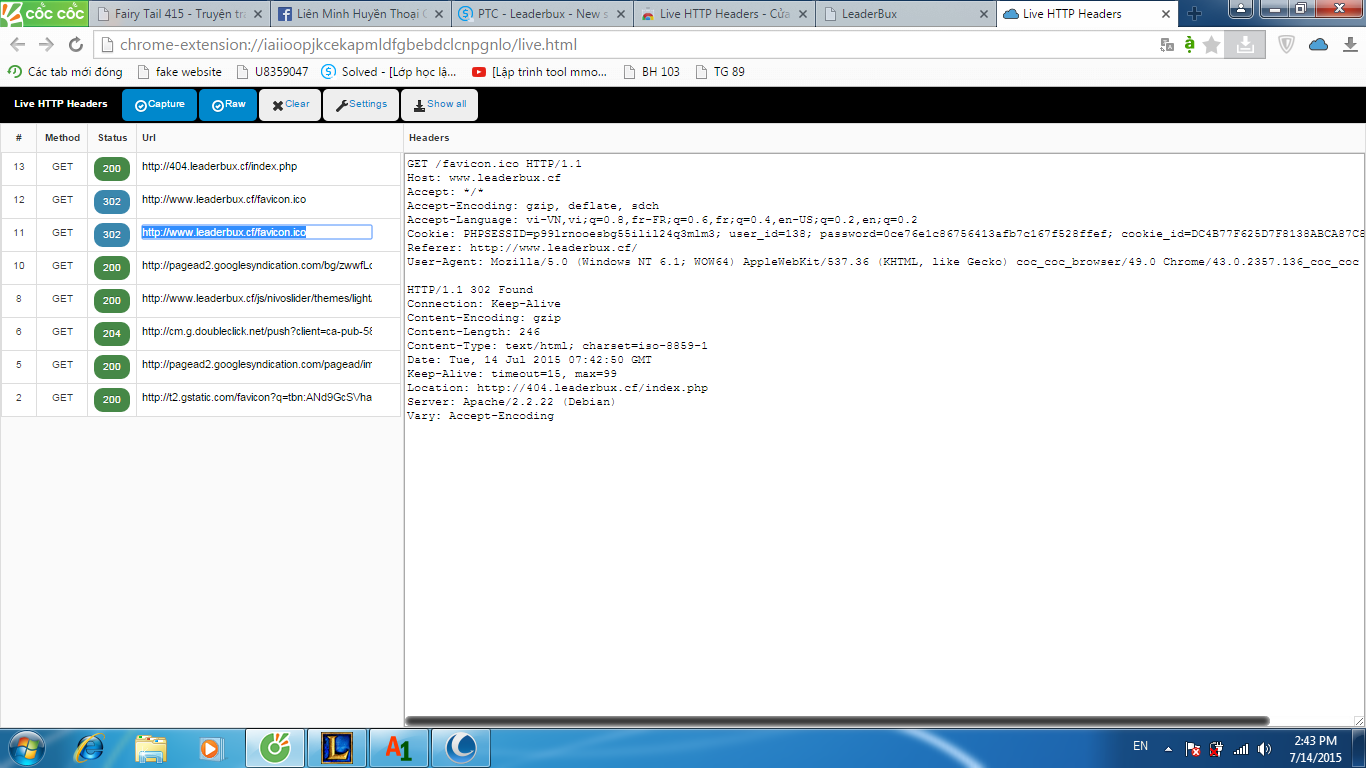Click the highlighted URL field in row 11
The height and width of the screenshot is (768, 1366).
[256, 232]
